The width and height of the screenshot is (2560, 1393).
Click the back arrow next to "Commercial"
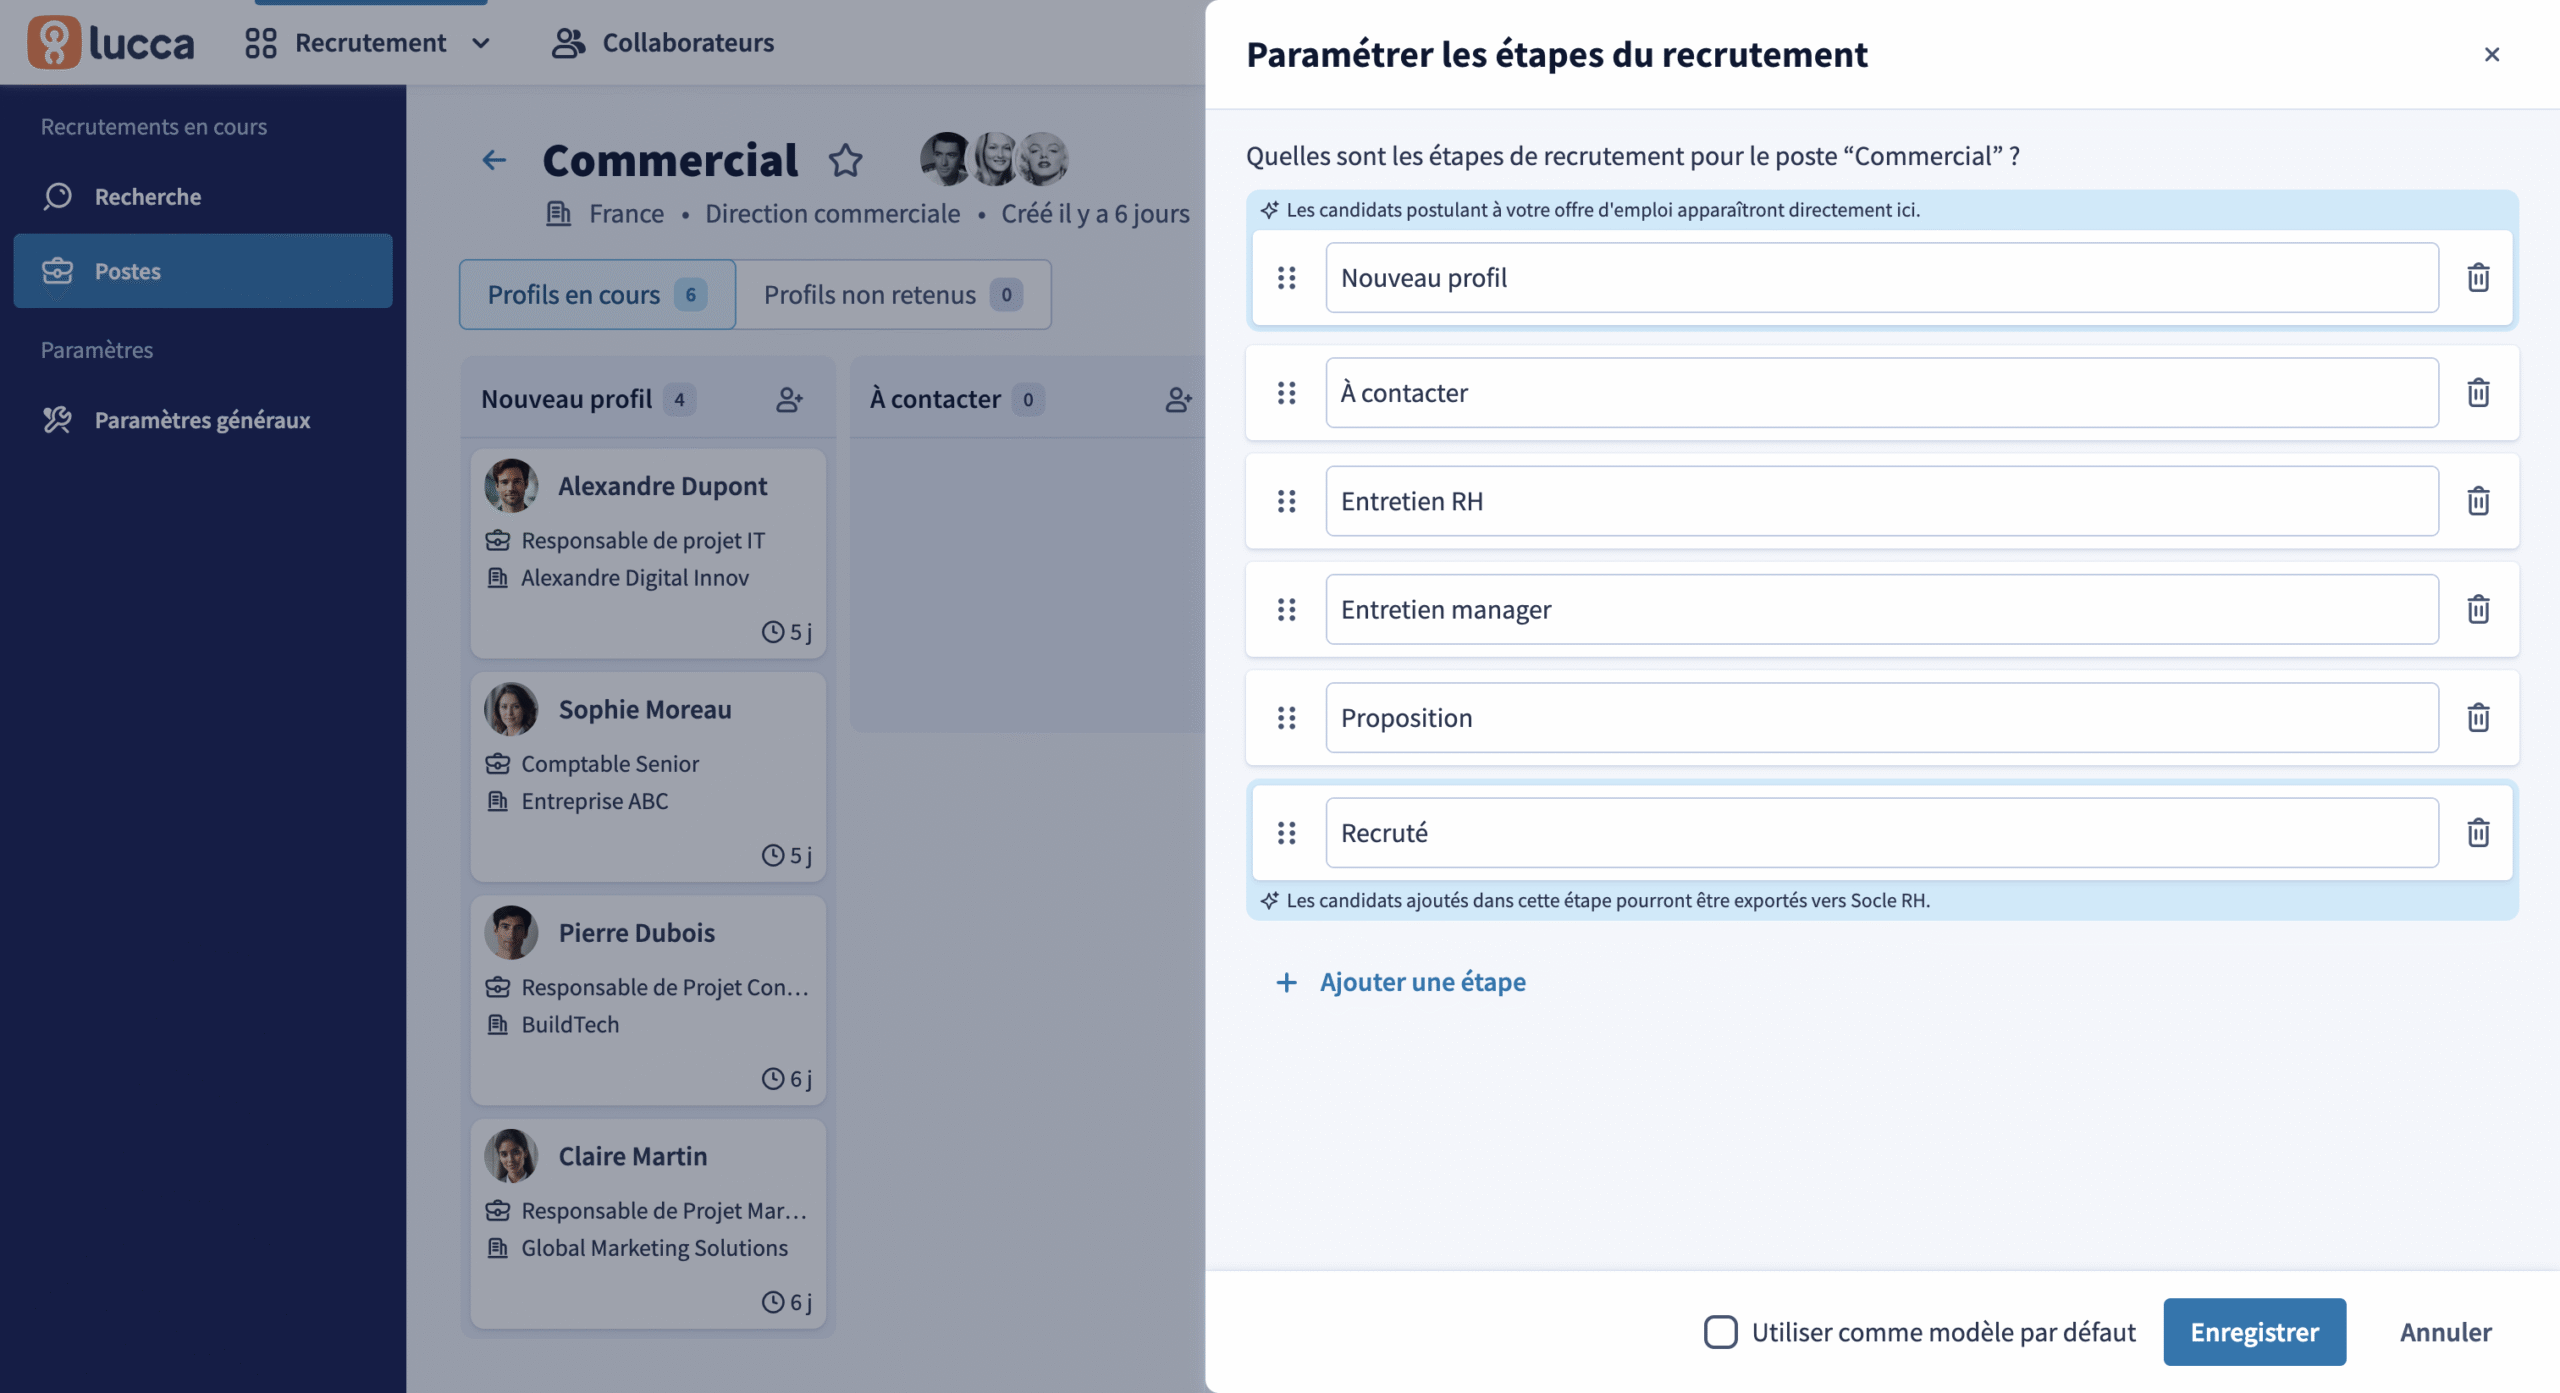pyautogui.click(x=494, y=160)
